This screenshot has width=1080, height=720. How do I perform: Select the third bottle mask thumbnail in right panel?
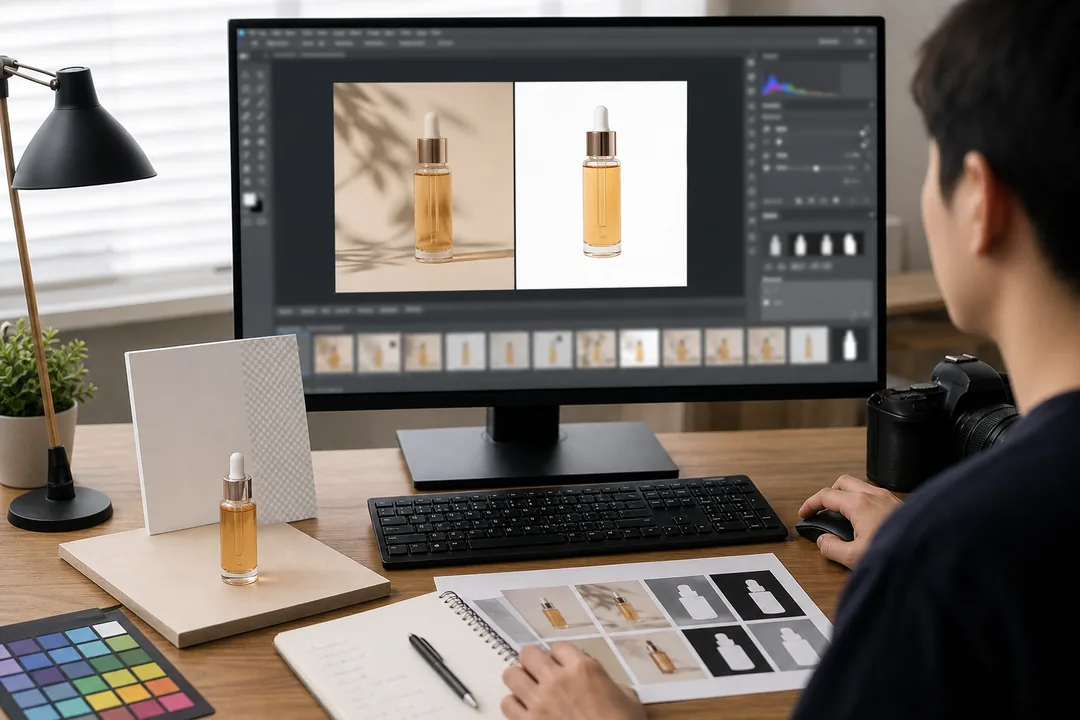[826, 245]
